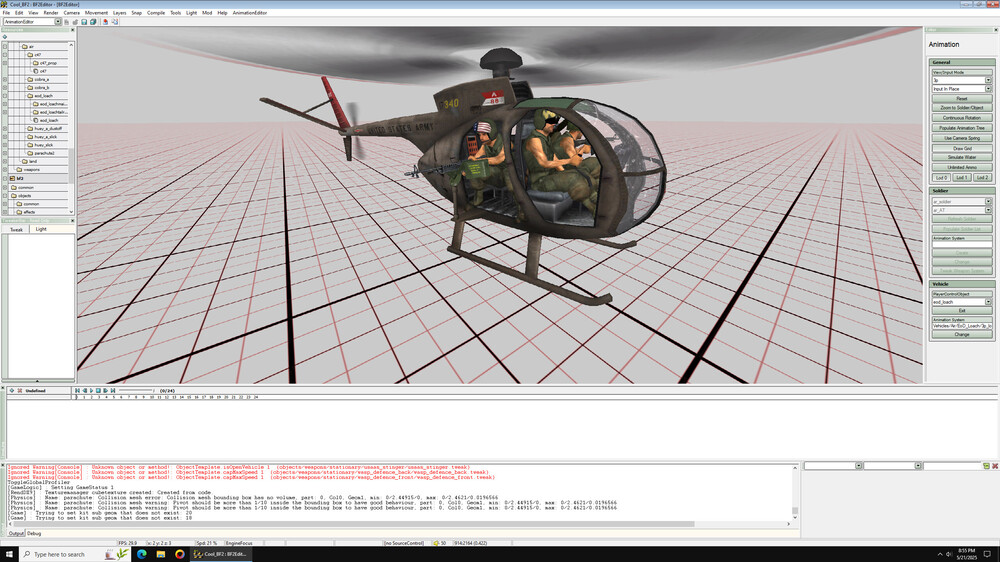Toggle the checkbox beside the weapons folder
Screen dimensions: 1000x562
[x=5, y=170]
